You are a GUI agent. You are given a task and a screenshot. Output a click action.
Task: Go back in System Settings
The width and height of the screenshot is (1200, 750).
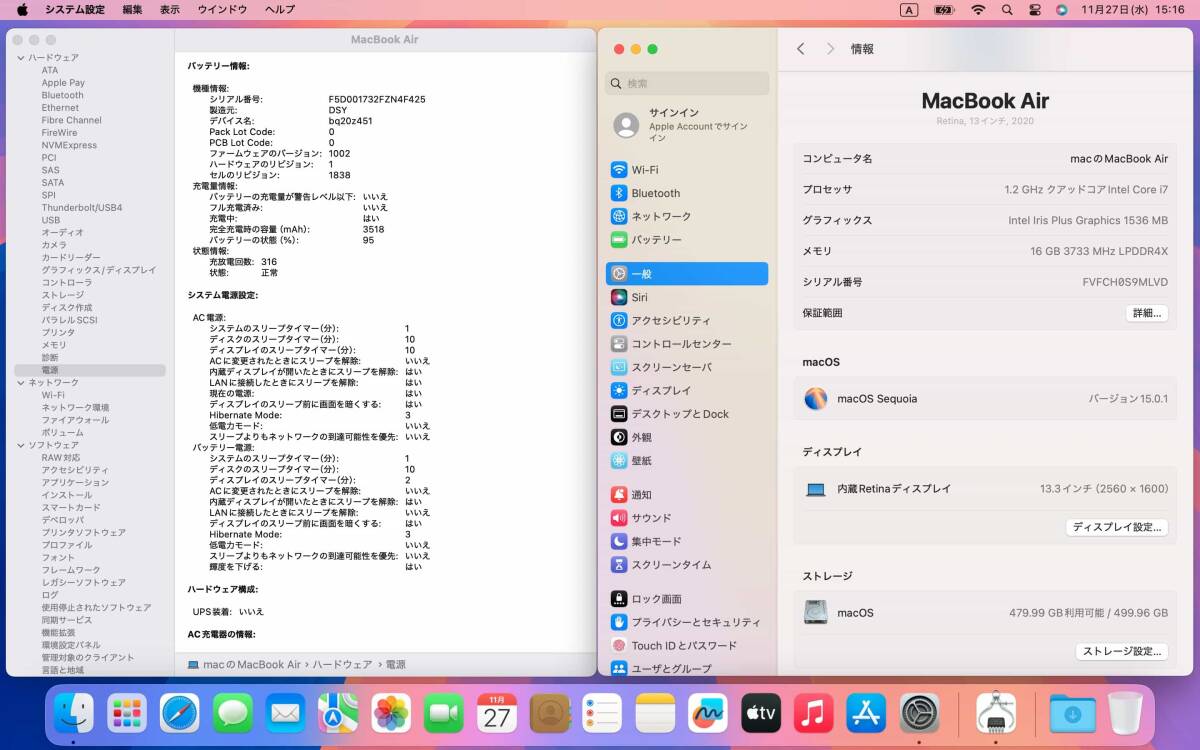tap(801, 48)
